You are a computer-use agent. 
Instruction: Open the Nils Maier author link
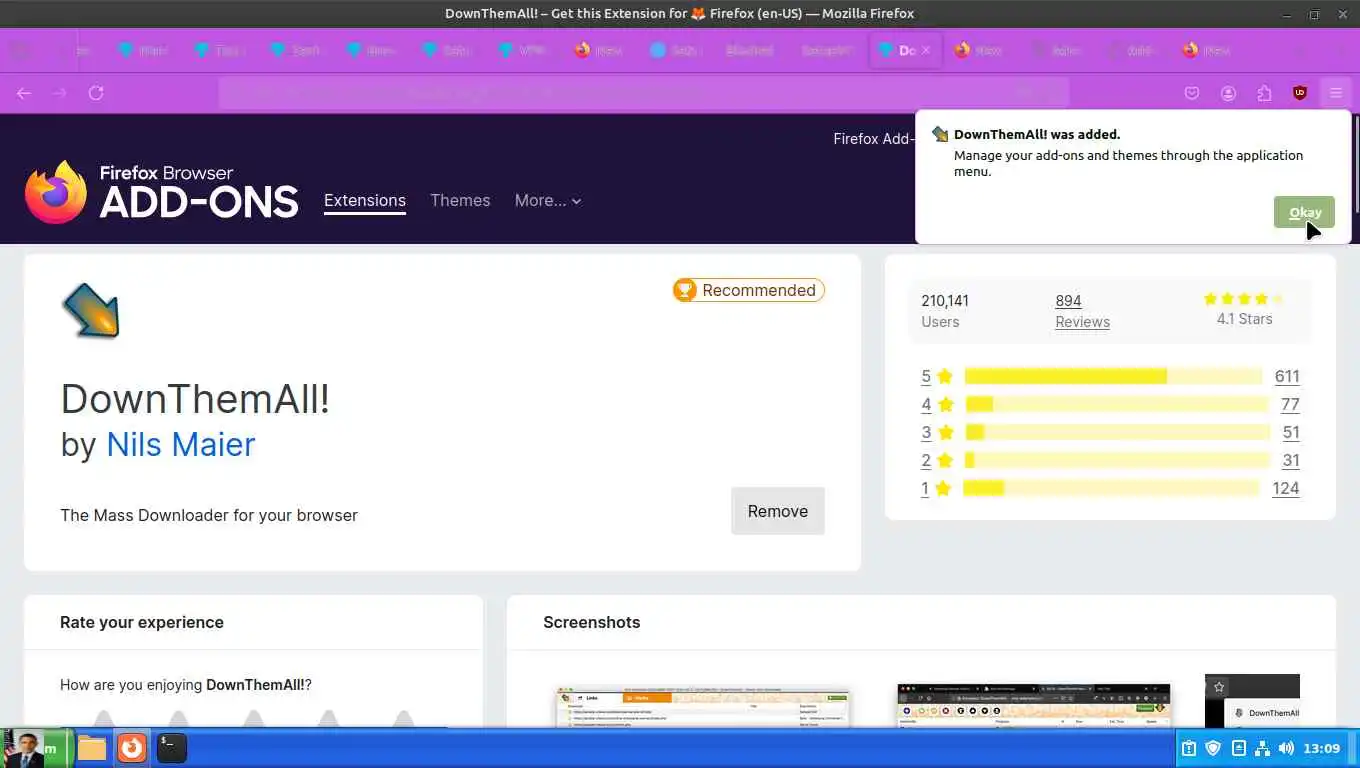pos(181,444)
